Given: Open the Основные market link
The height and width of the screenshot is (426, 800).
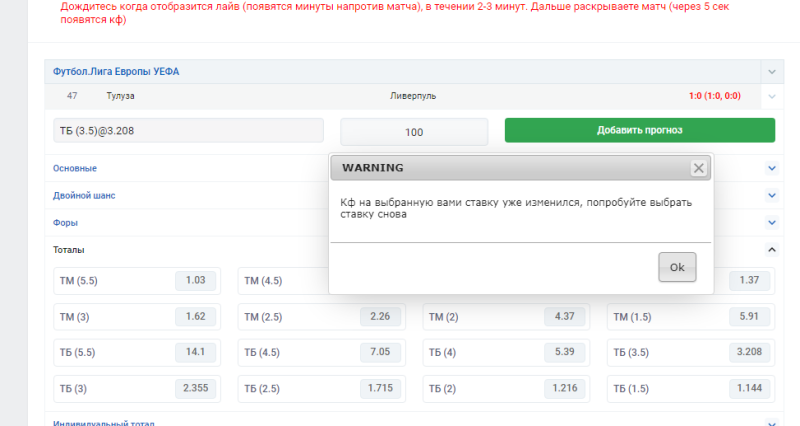Looking at the screenshot, I should 75,168.
